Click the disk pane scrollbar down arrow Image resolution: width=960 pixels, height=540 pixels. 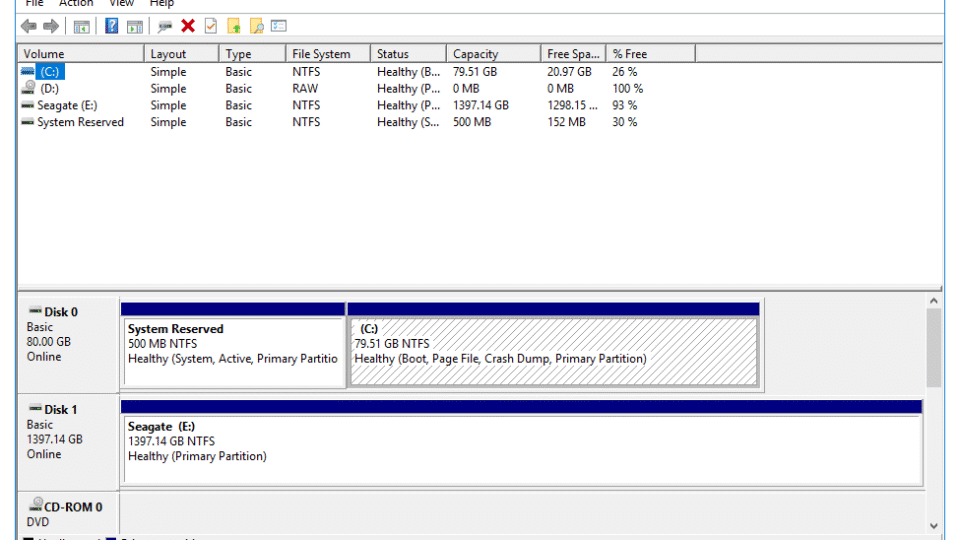[934, 526]
